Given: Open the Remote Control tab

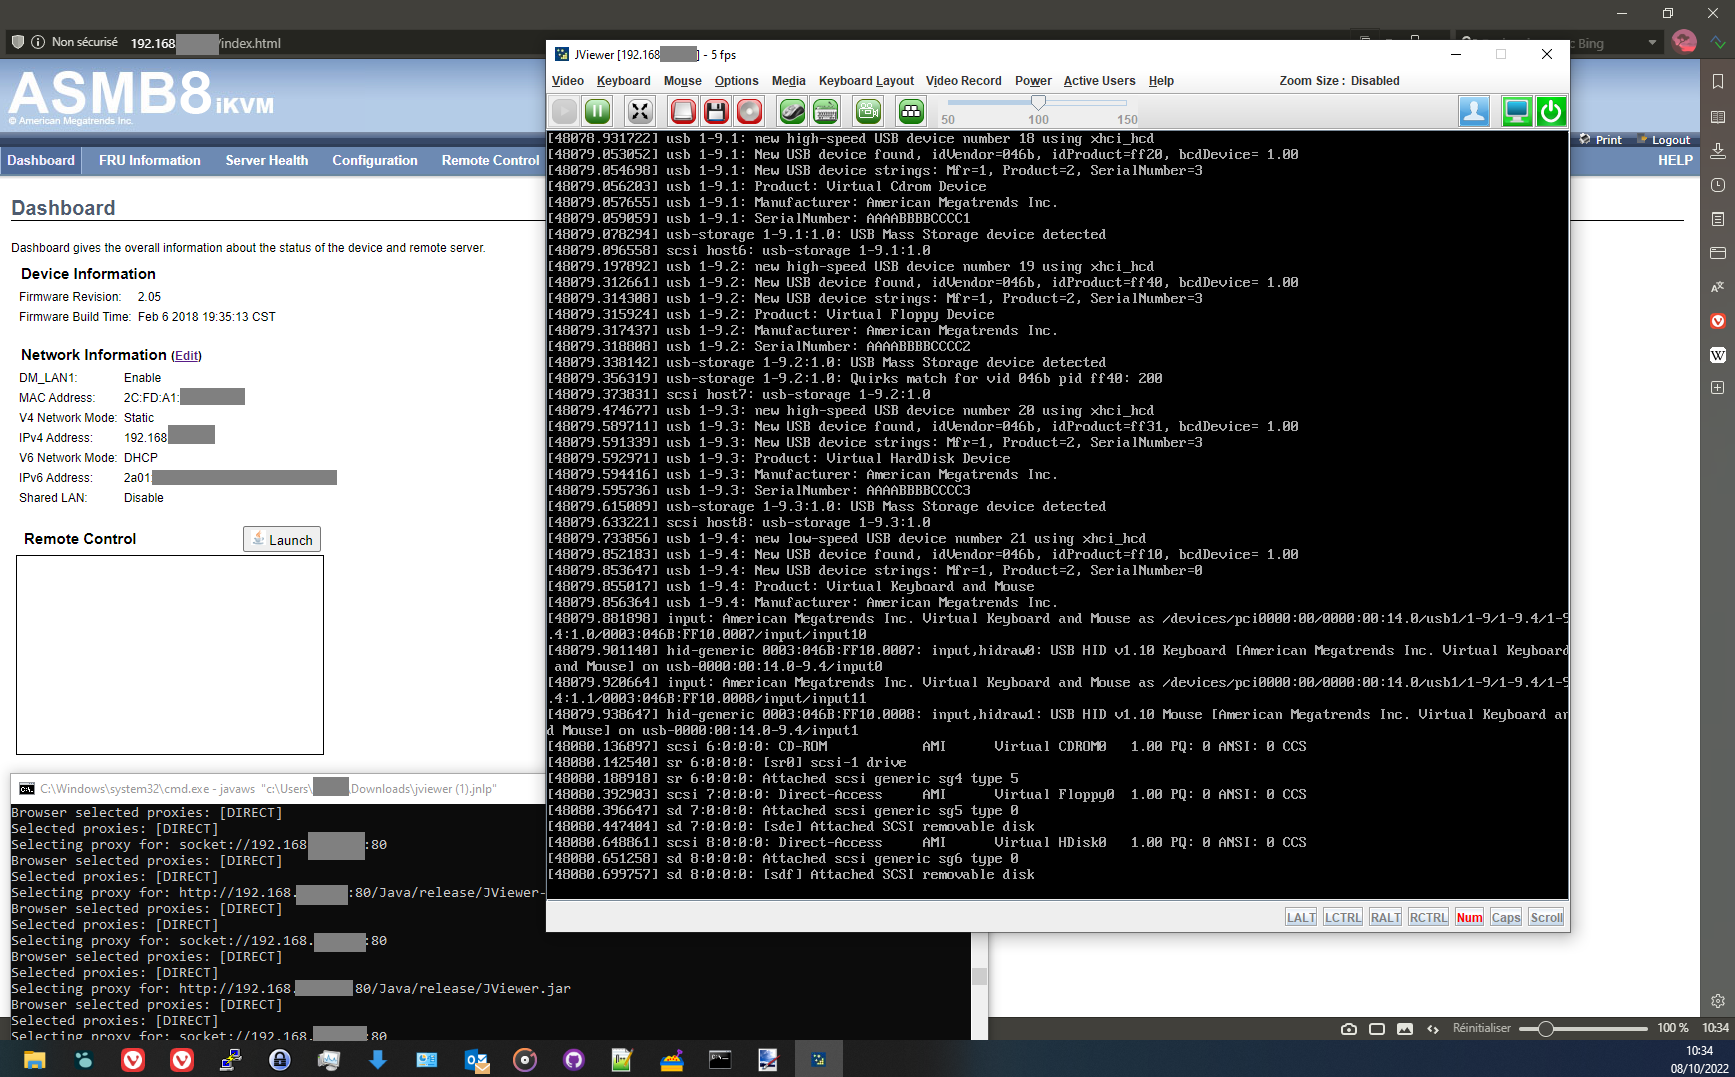Looking at the screenshot, I should pos(490,160).
